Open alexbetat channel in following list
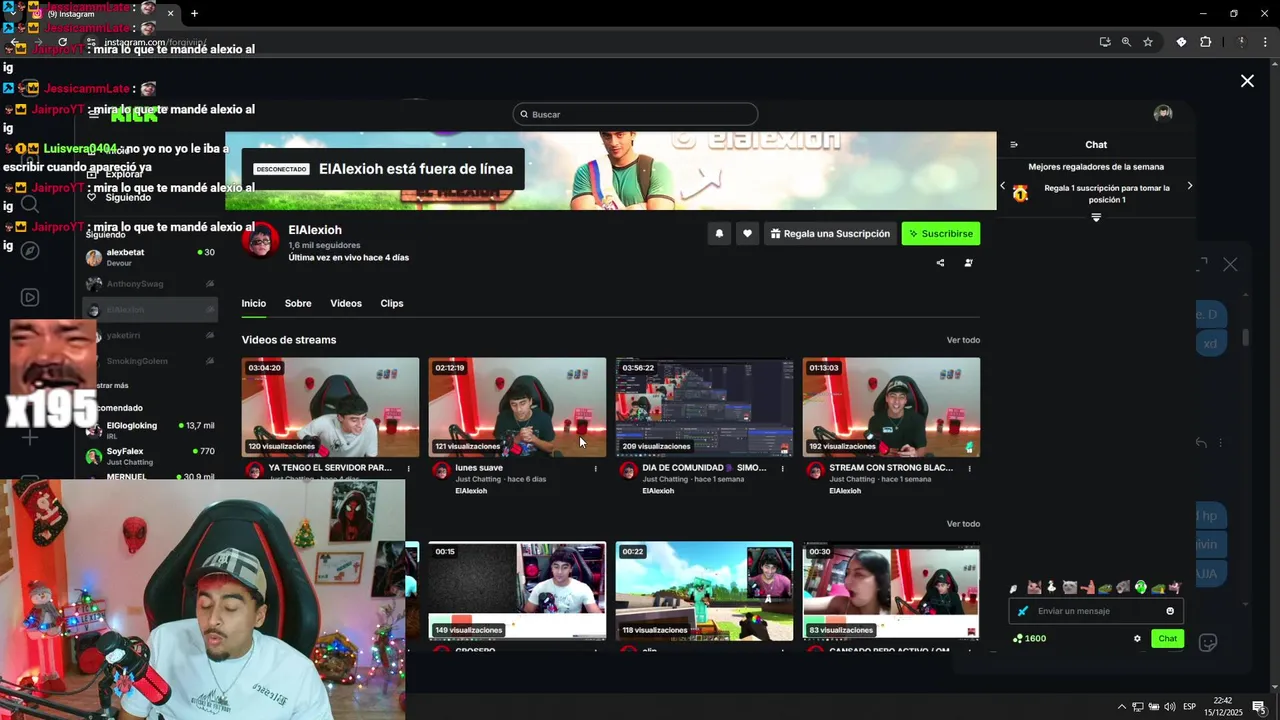Screen dimensions: 1280x720 150,257
